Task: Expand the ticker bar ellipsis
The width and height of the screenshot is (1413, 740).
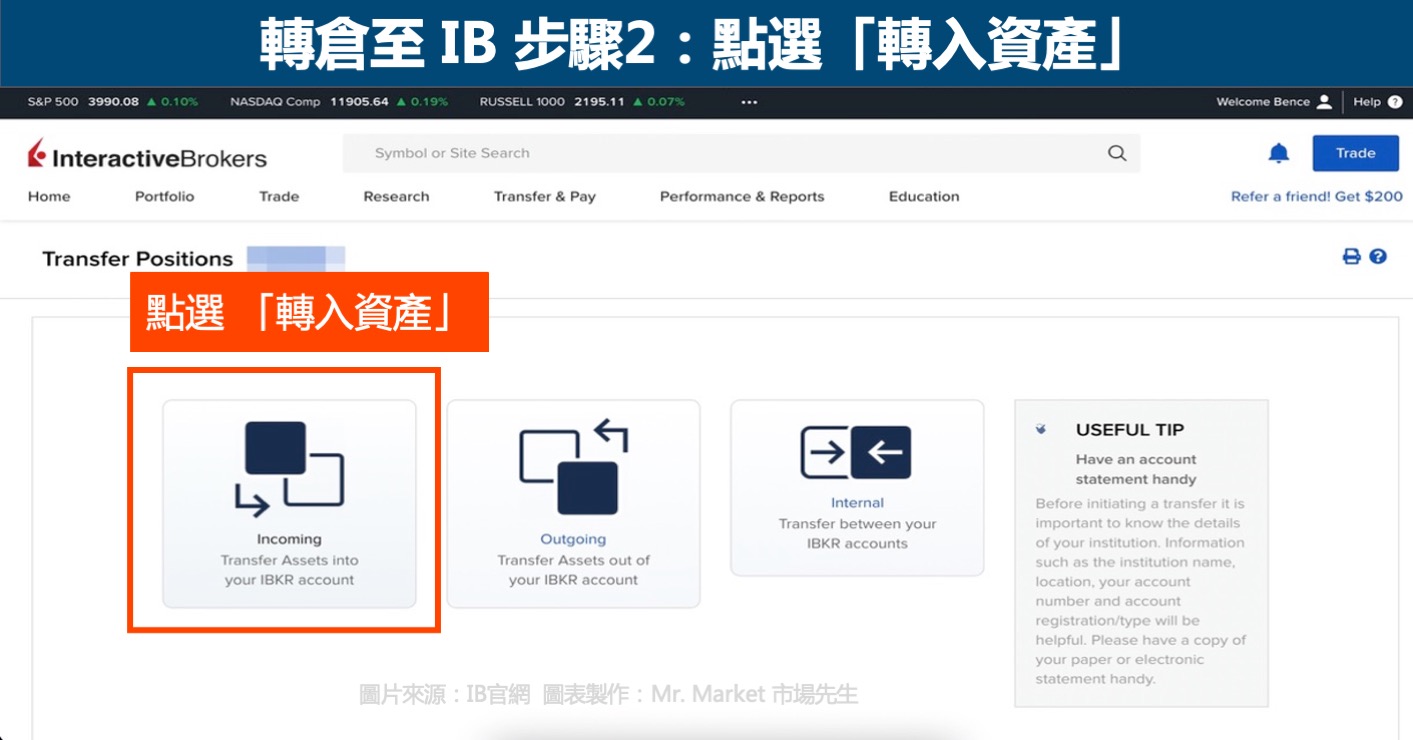Action: coord(749,102)
